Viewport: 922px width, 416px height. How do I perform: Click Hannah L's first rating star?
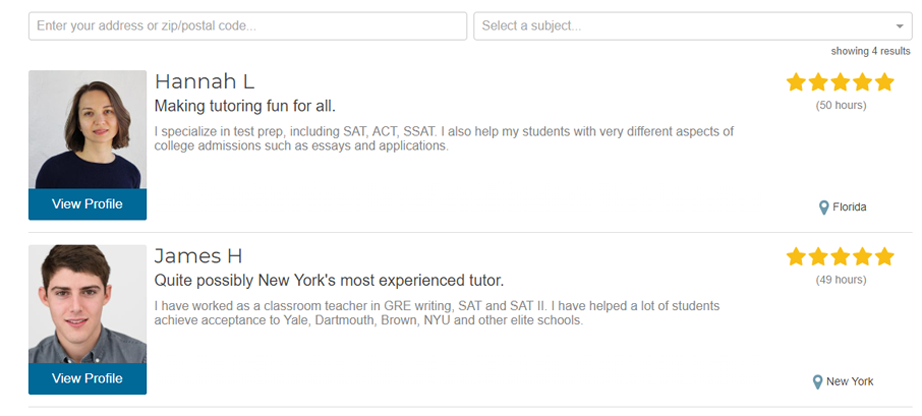[796, 82]
